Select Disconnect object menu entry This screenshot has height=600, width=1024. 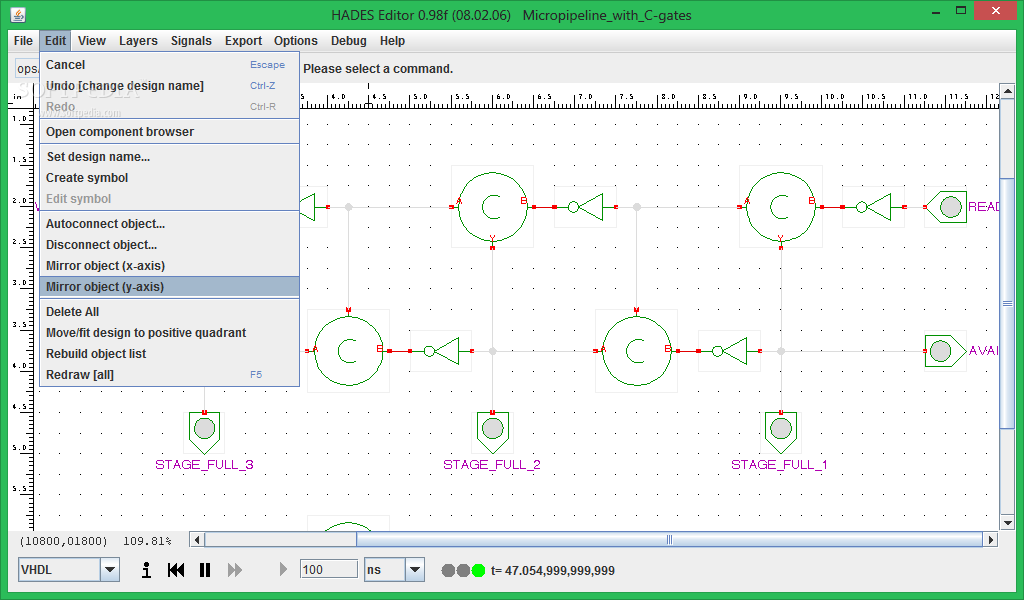(x=169, y=245)
